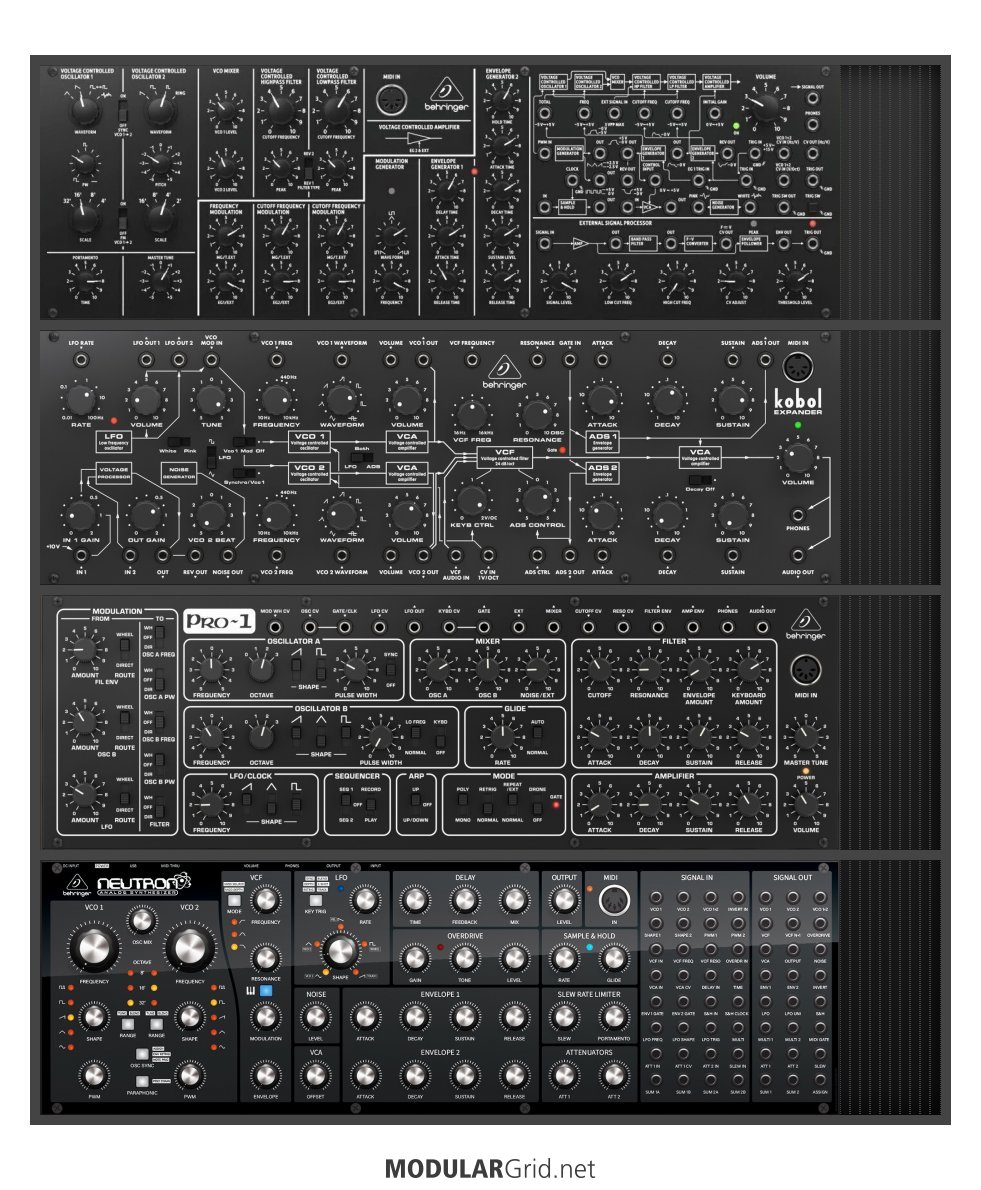Click the Neutron SUM 1A input jack
Screen dimensions: 981x1190
coord(656,1079)
